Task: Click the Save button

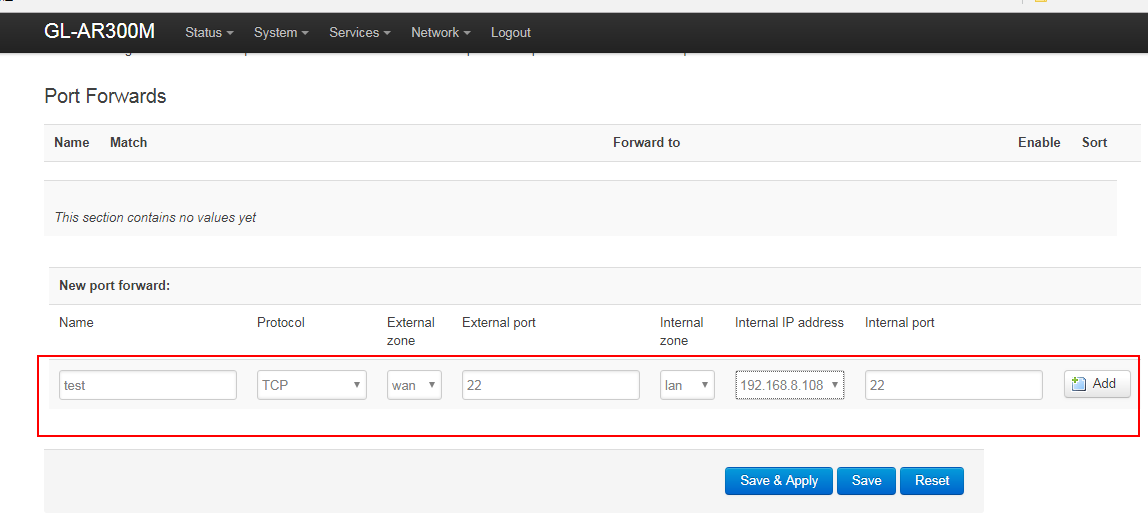Action: 866,480
